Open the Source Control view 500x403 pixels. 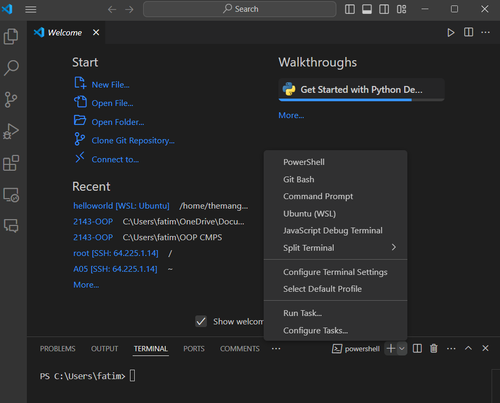tap(11, 100)
